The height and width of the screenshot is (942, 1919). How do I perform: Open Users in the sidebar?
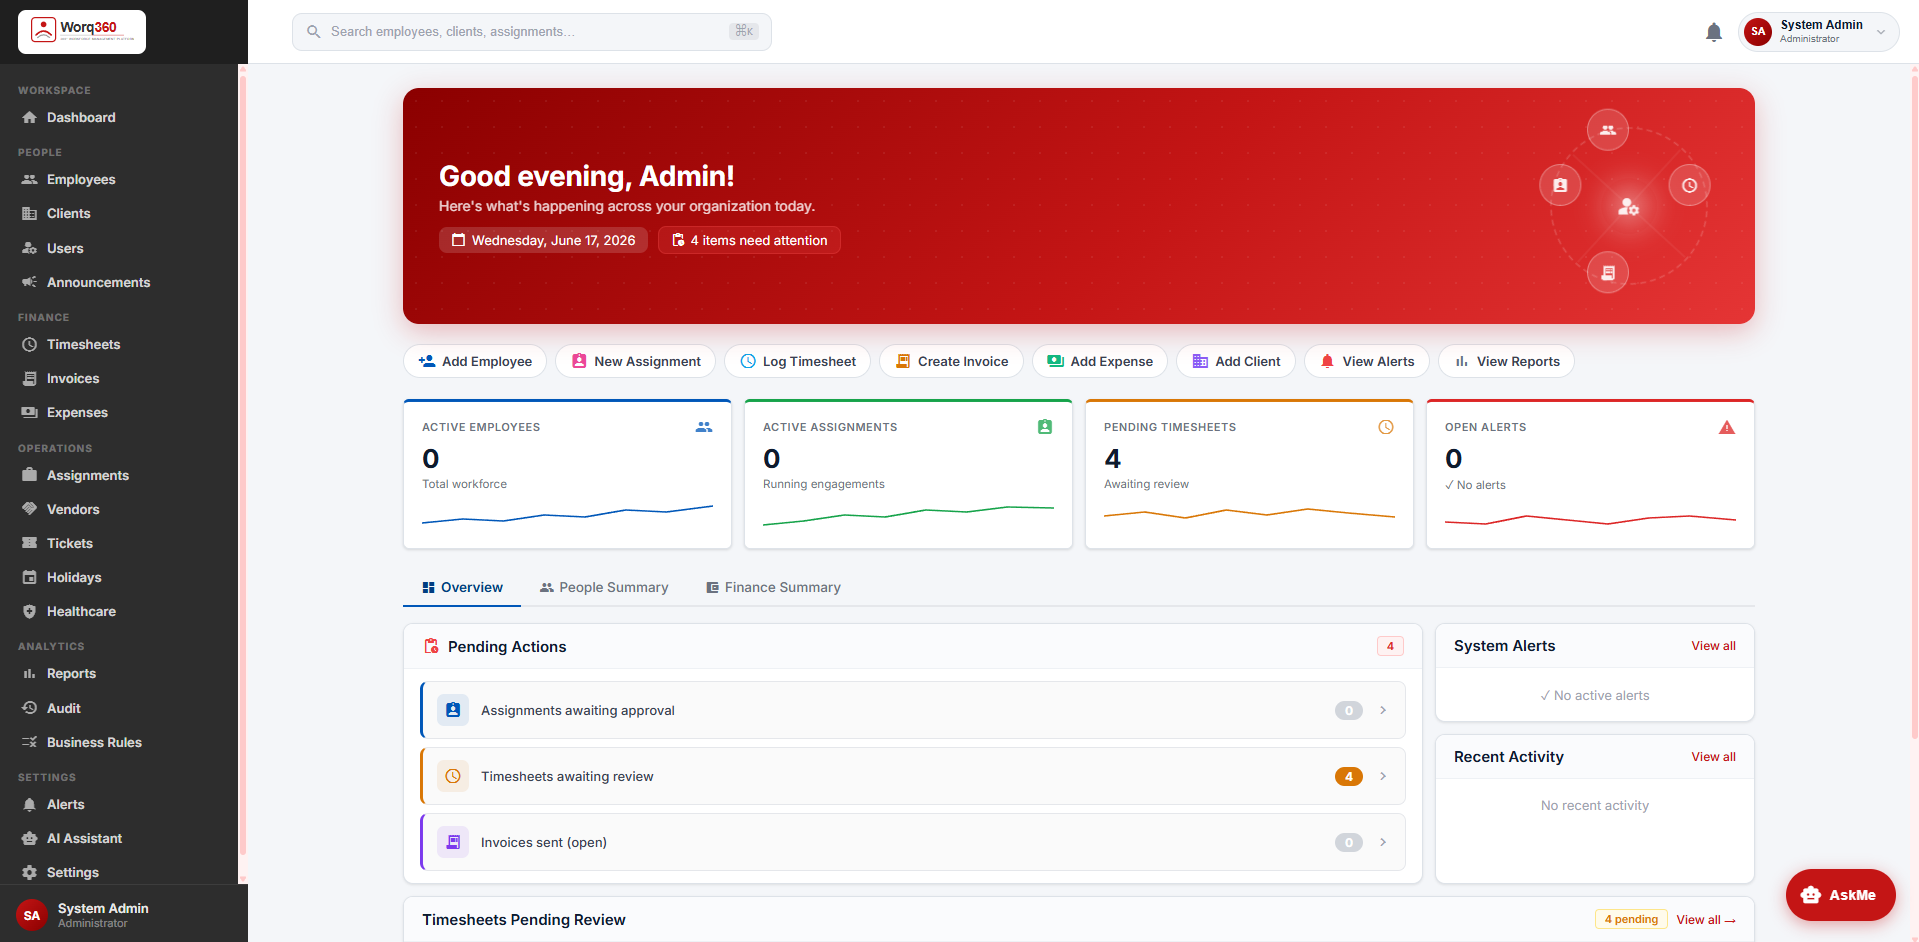pos(65,249)
